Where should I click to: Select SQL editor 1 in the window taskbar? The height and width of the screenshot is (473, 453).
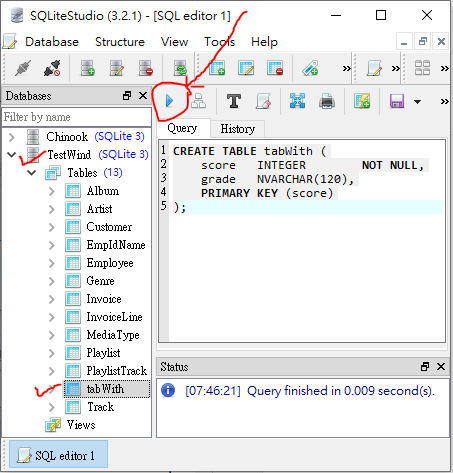58,455
